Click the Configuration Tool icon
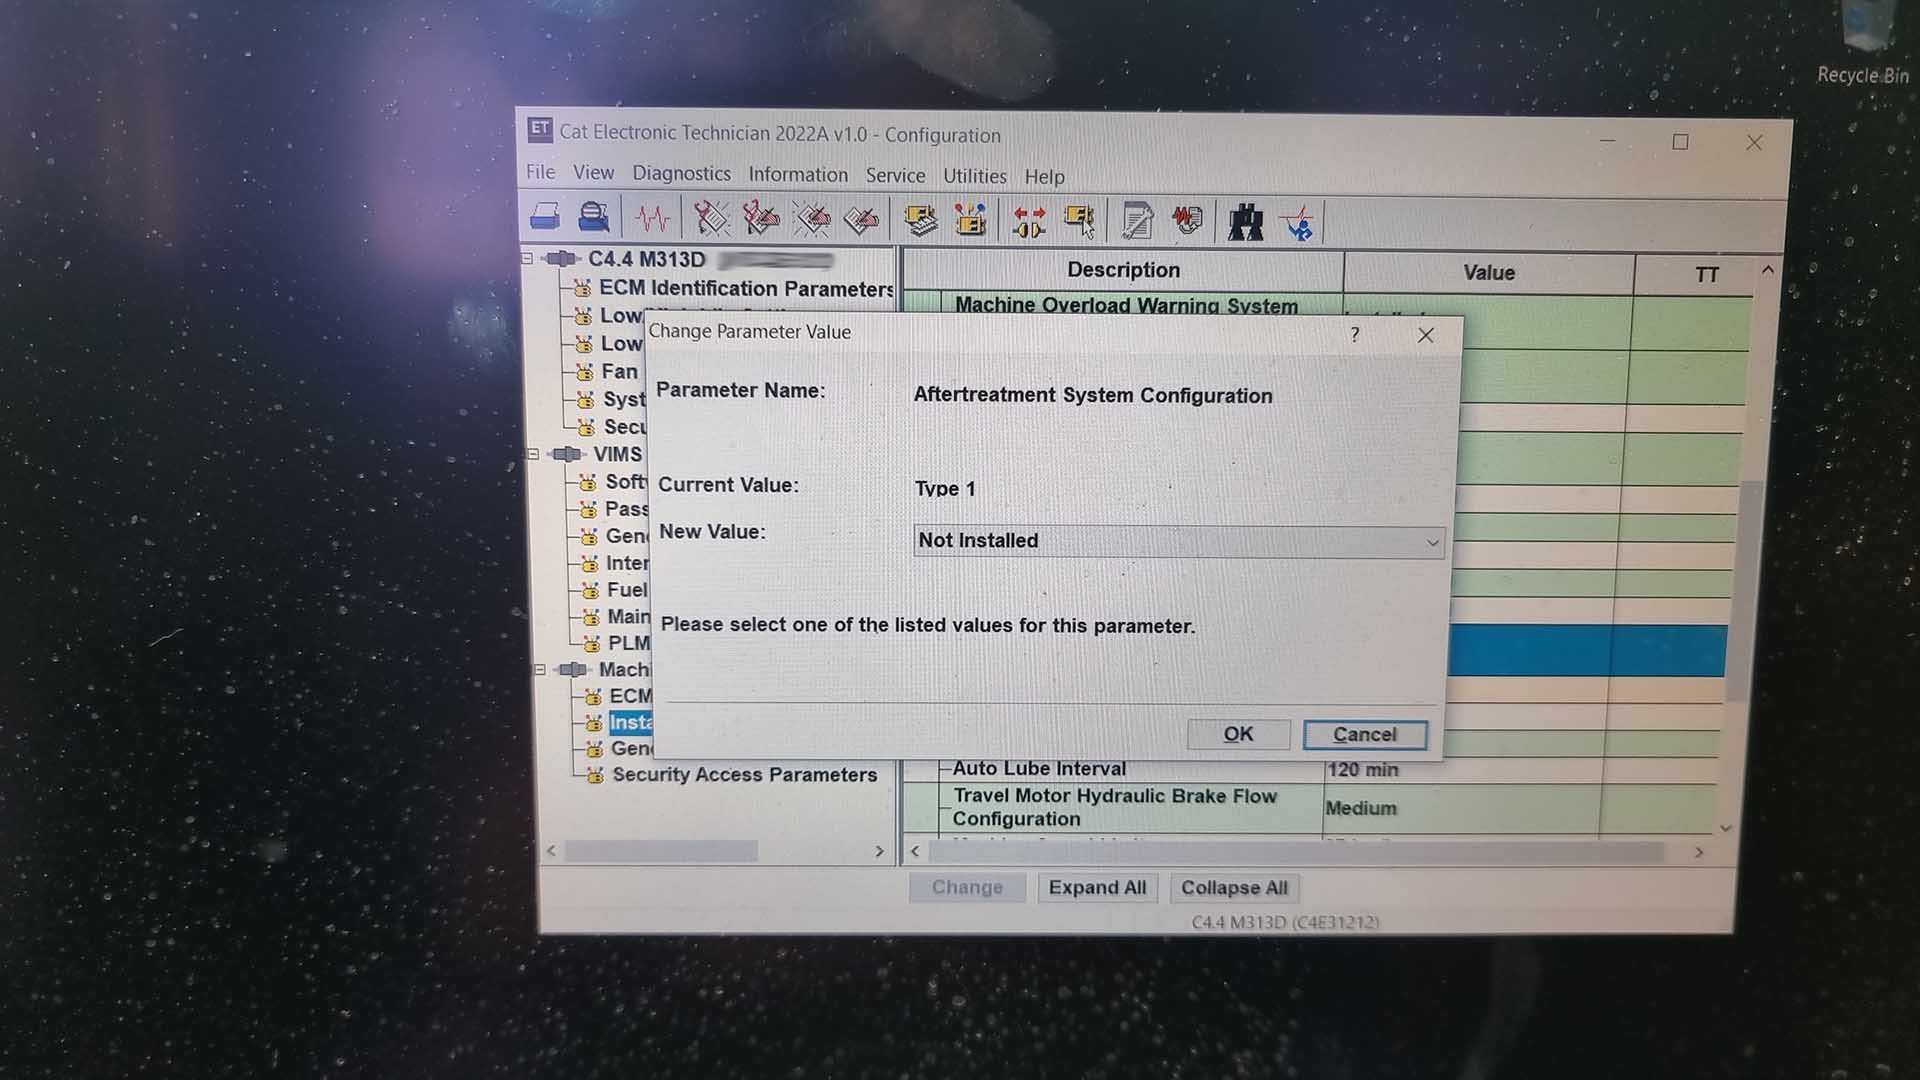Screen dimensions: 1920x1080 click(x=970, y=220)
